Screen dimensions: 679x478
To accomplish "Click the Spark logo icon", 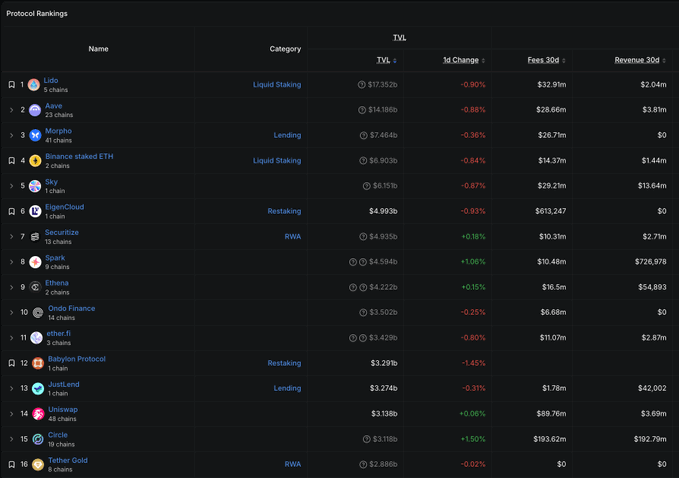I will [35, 262].
